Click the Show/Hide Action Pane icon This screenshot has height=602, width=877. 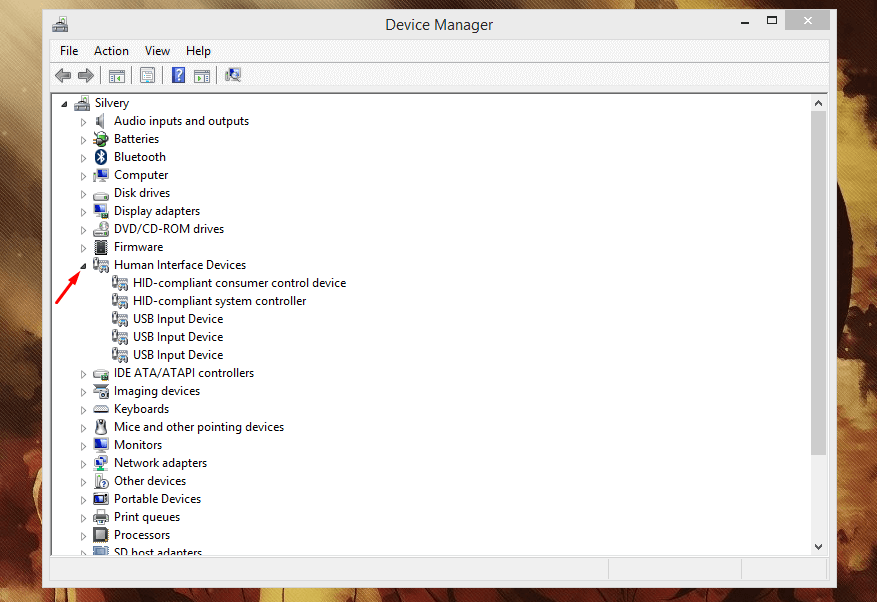[x=202, y=75]
